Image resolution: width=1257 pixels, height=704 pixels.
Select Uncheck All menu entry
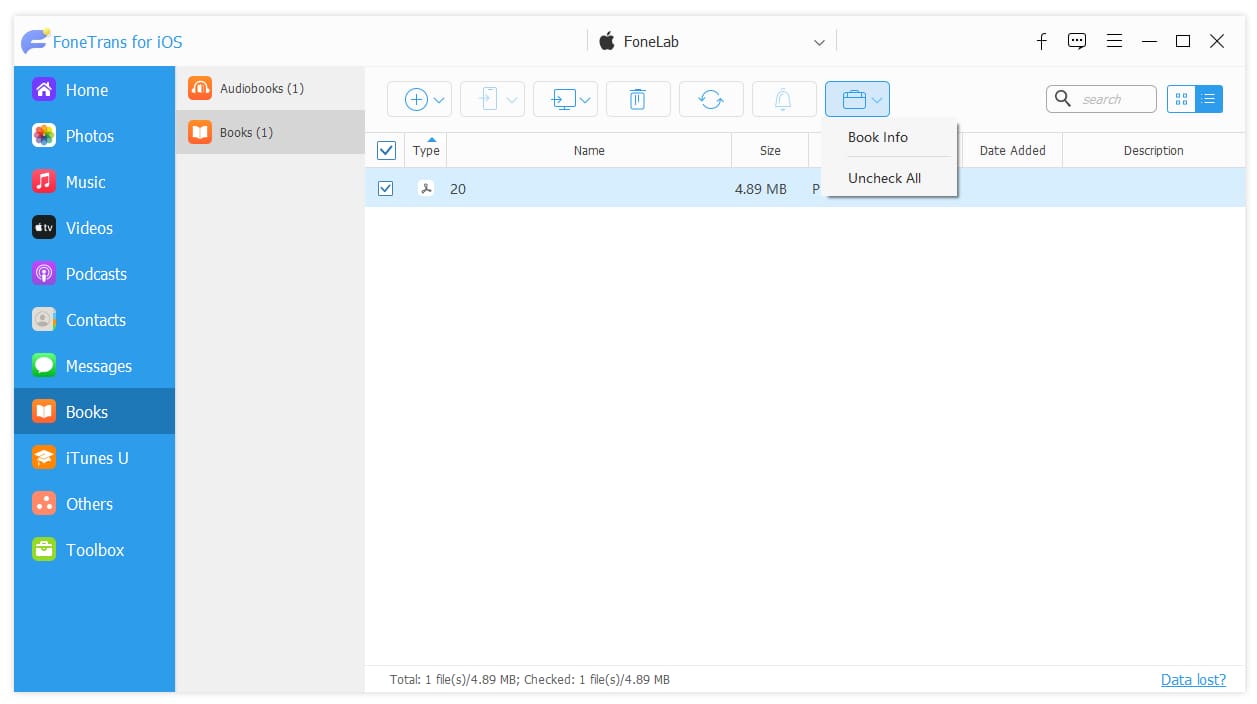[884, 178]
